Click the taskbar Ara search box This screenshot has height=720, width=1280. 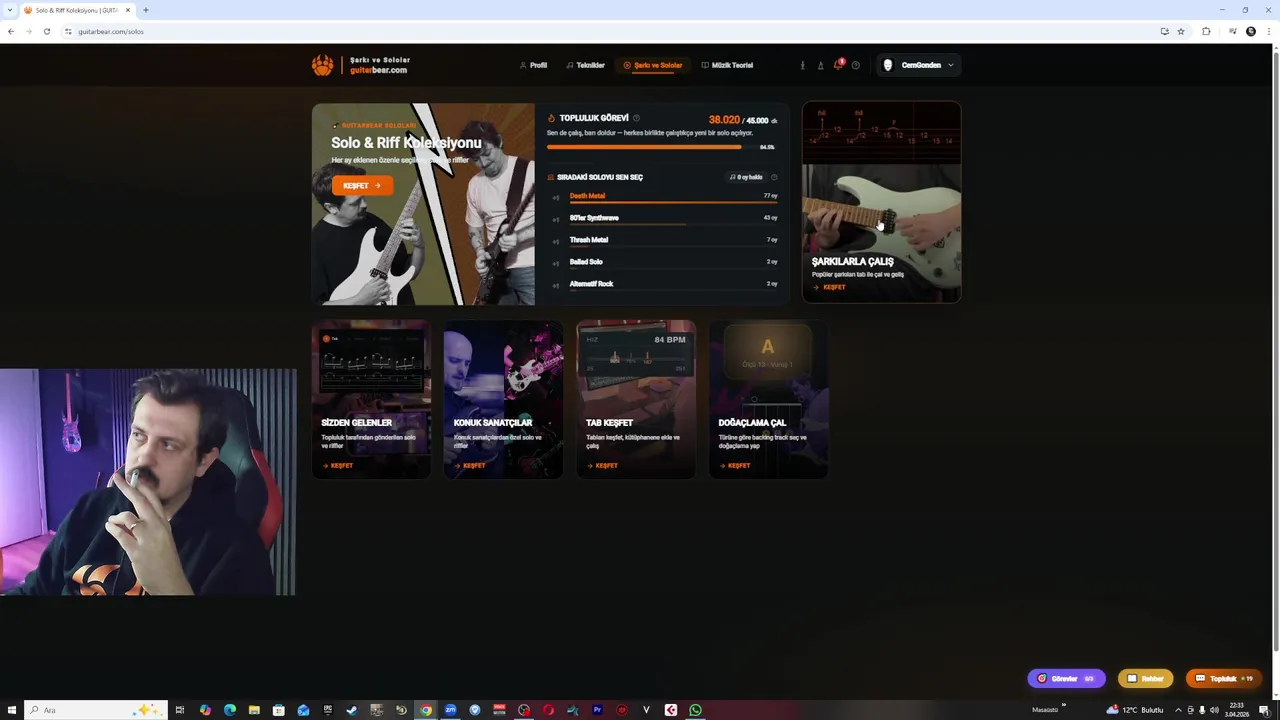pyautogui.click(x=95, y=710)
